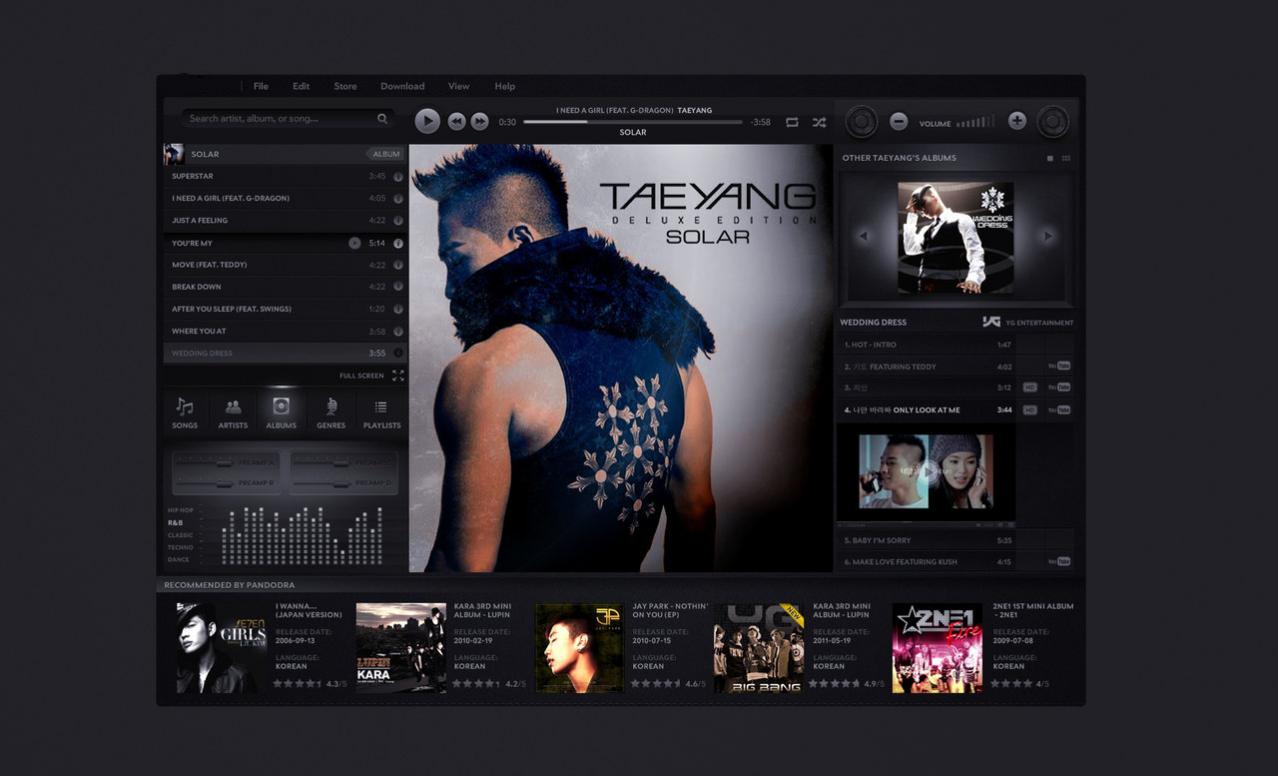Select I NEED A GIRL (FEAT. G-DRAGON) in playlist
This screenshot has width=1278, height=776.
pyautogui.click(x=285, y=198)
